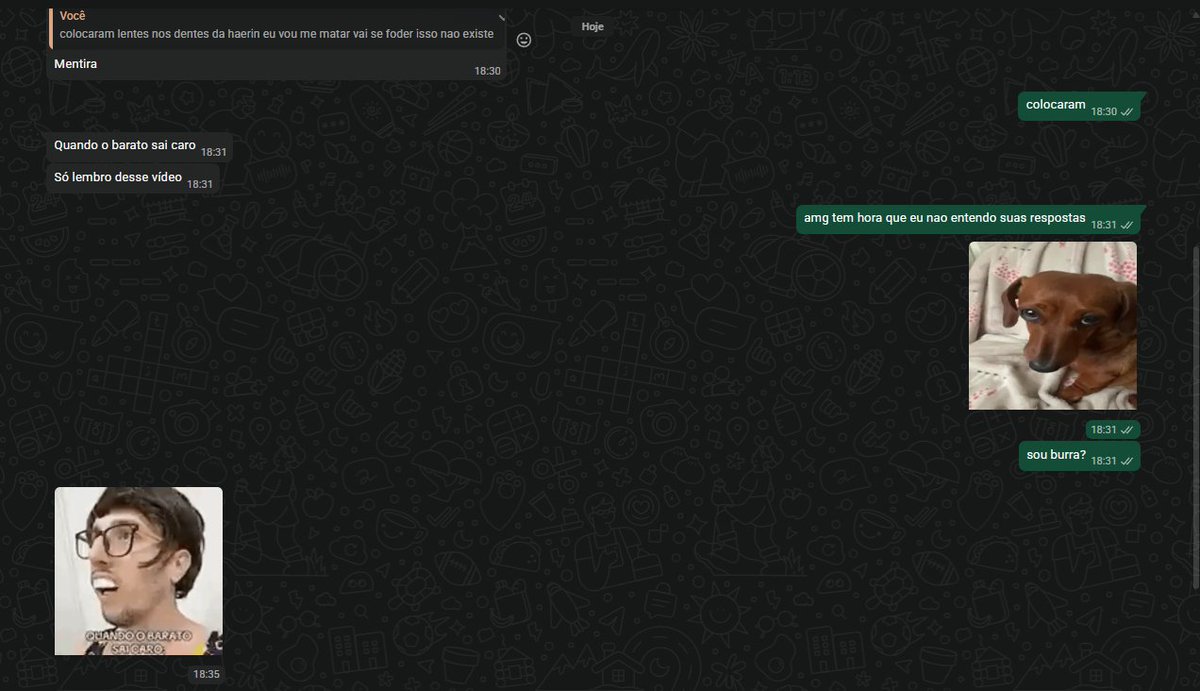Click the "Quando o barato sai caro" message
The image size is (1200, 691).
pos(140,146)
